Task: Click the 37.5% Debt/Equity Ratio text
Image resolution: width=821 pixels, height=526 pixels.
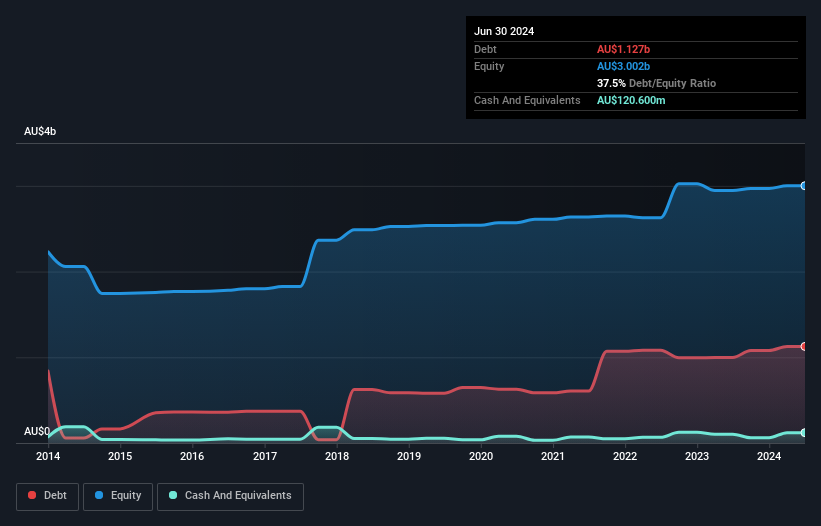Action: pyautogui.click(x=656, y=83)
